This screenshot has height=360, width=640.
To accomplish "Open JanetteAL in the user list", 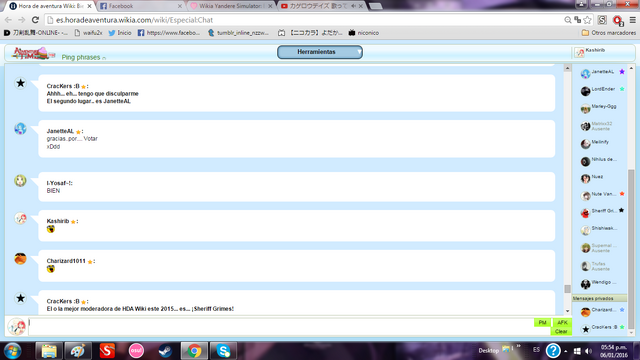I will click(602, 72).
